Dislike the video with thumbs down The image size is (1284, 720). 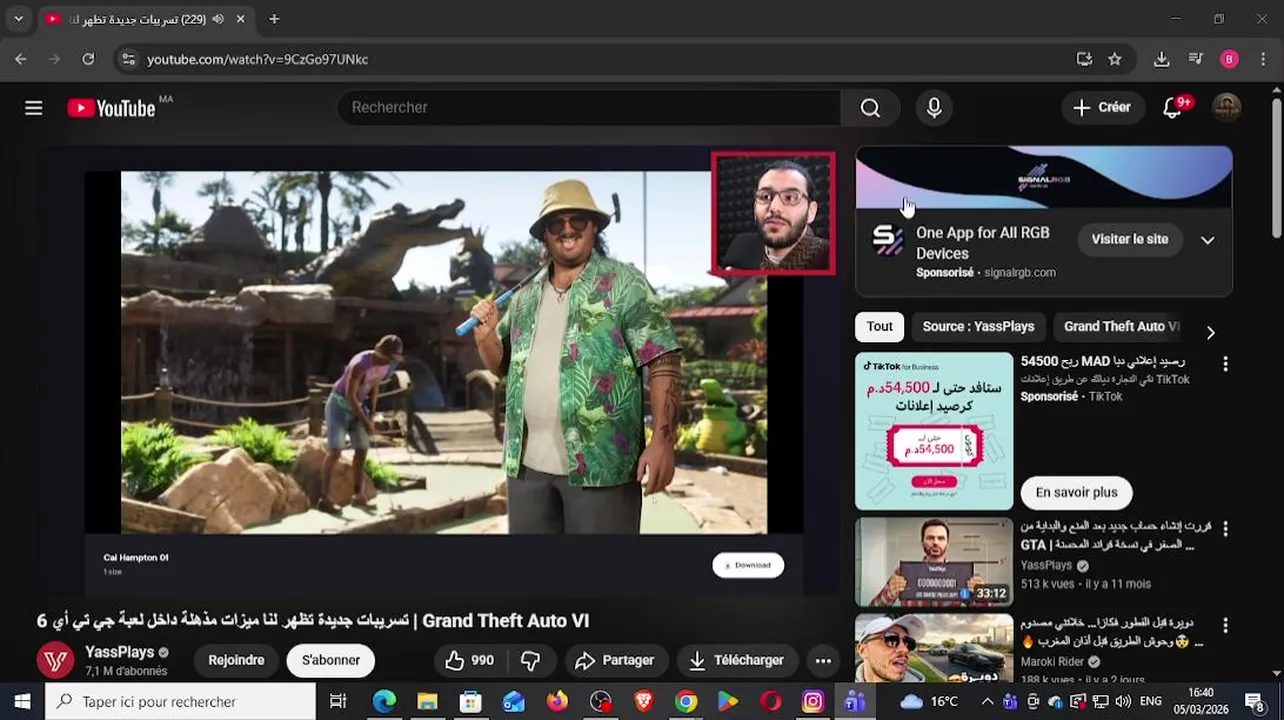coord(531,660)
